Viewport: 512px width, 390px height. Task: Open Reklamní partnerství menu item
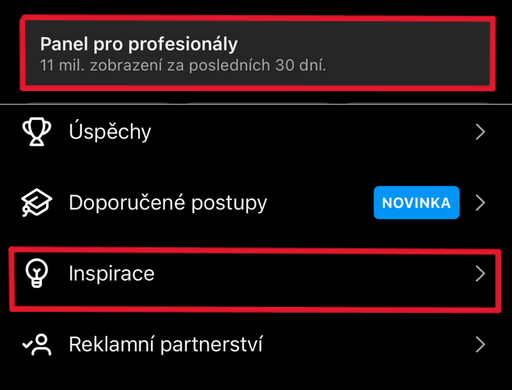coord(256,345)
